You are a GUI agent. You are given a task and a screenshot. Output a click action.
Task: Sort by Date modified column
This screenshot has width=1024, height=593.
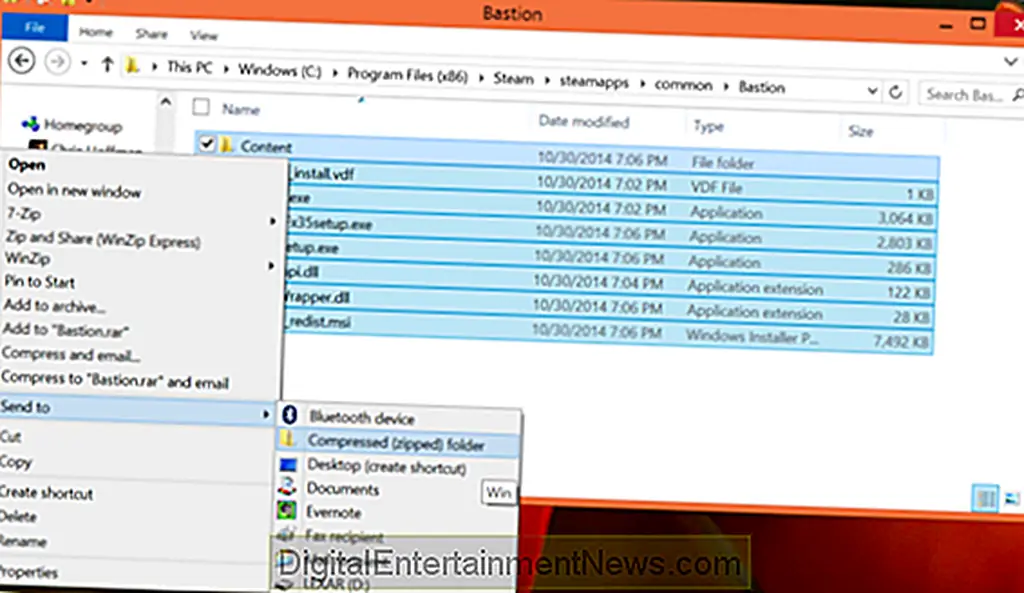(584, 121)
